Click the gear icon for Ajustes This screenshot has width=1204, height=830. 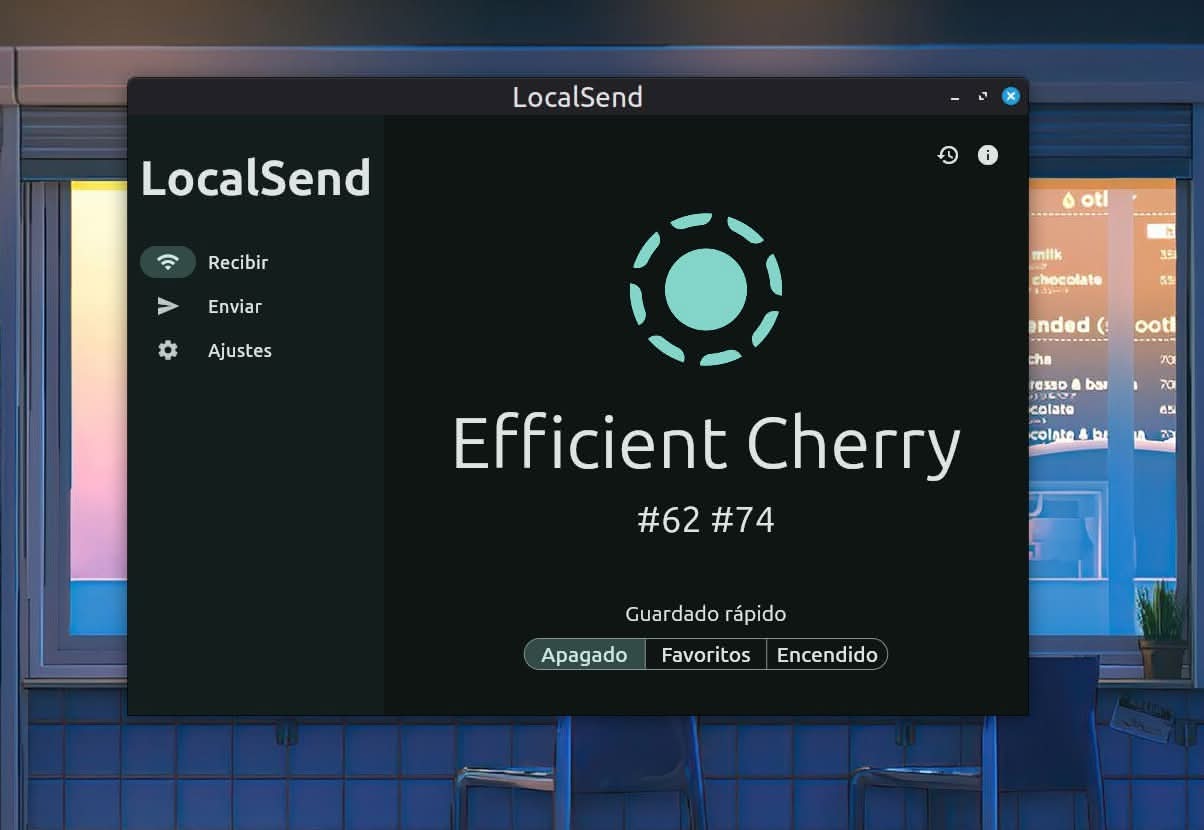(168, 350)
